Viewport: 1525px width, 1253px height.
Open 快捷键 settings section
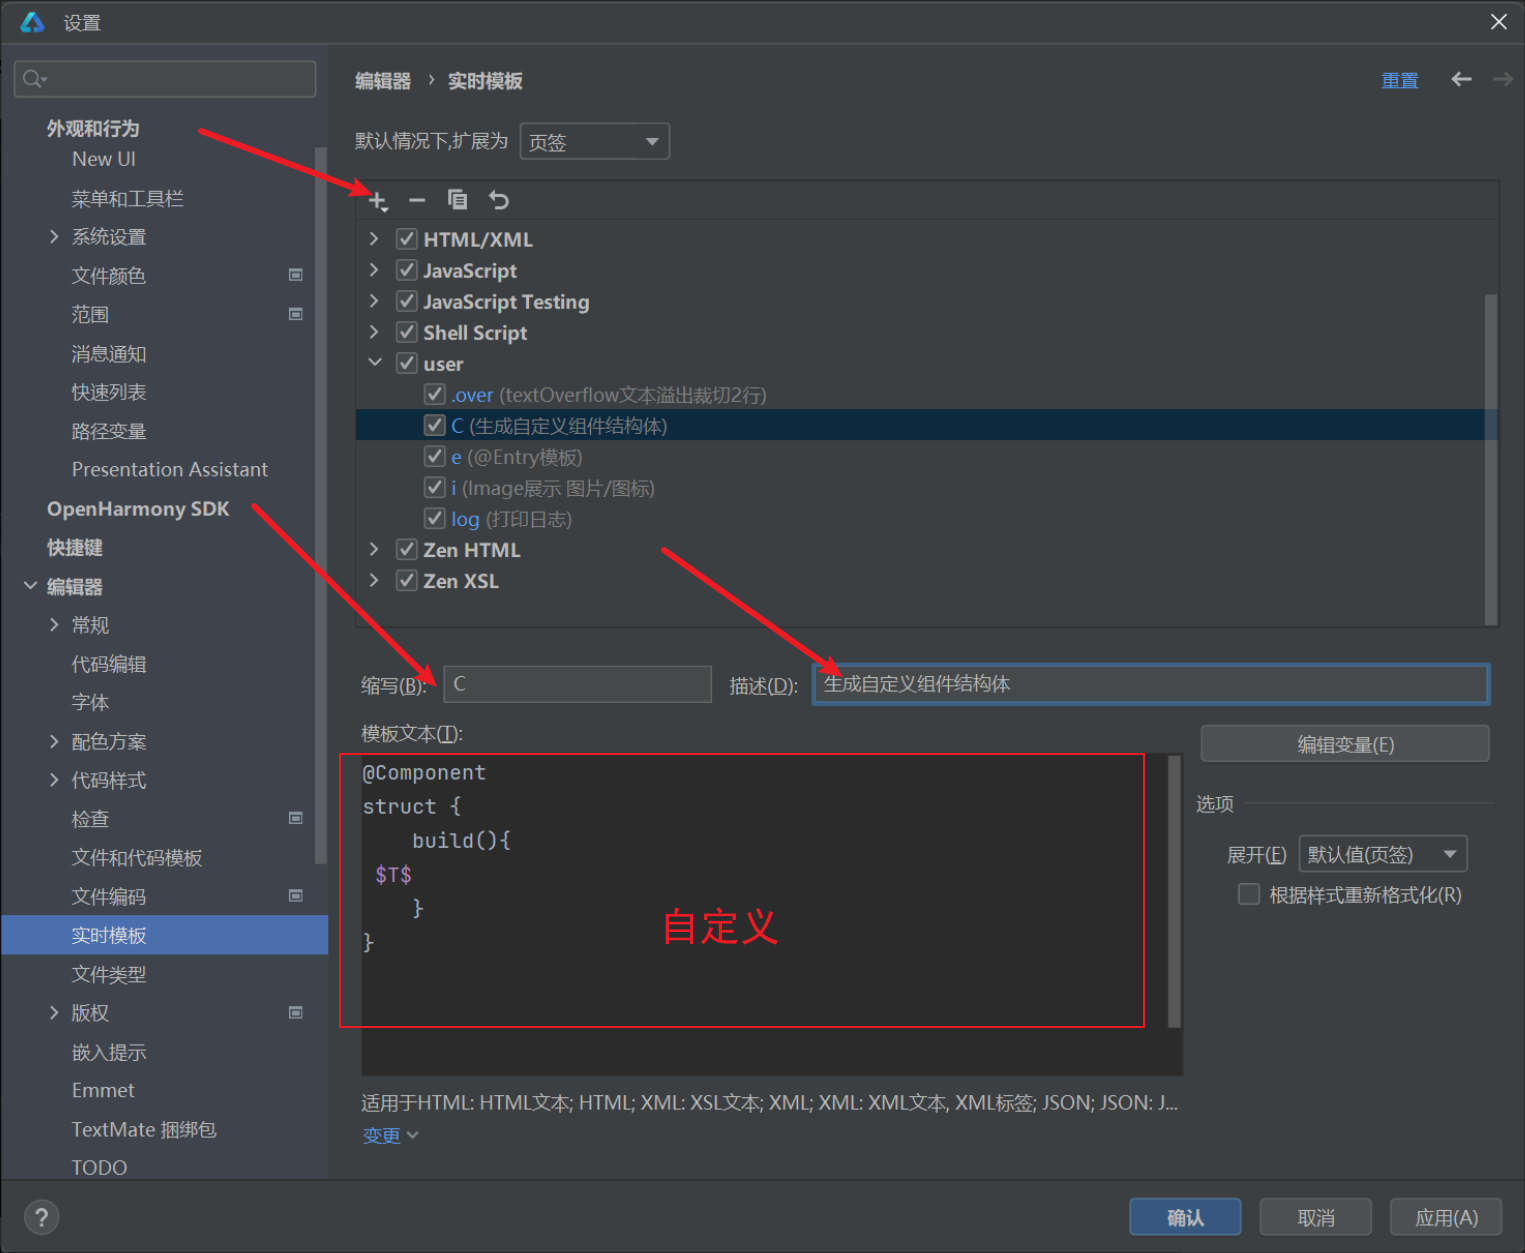tap(75, 548)
